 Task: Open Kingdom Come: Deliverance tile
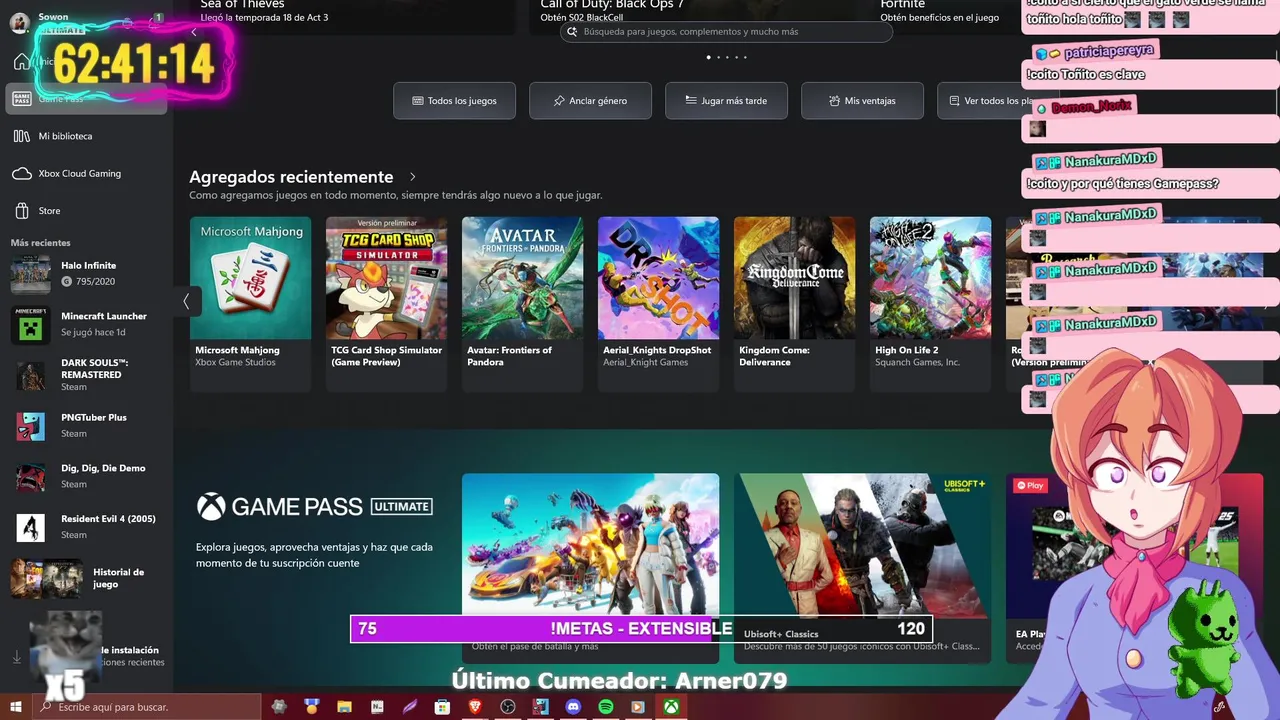click(x=794, y=303)
